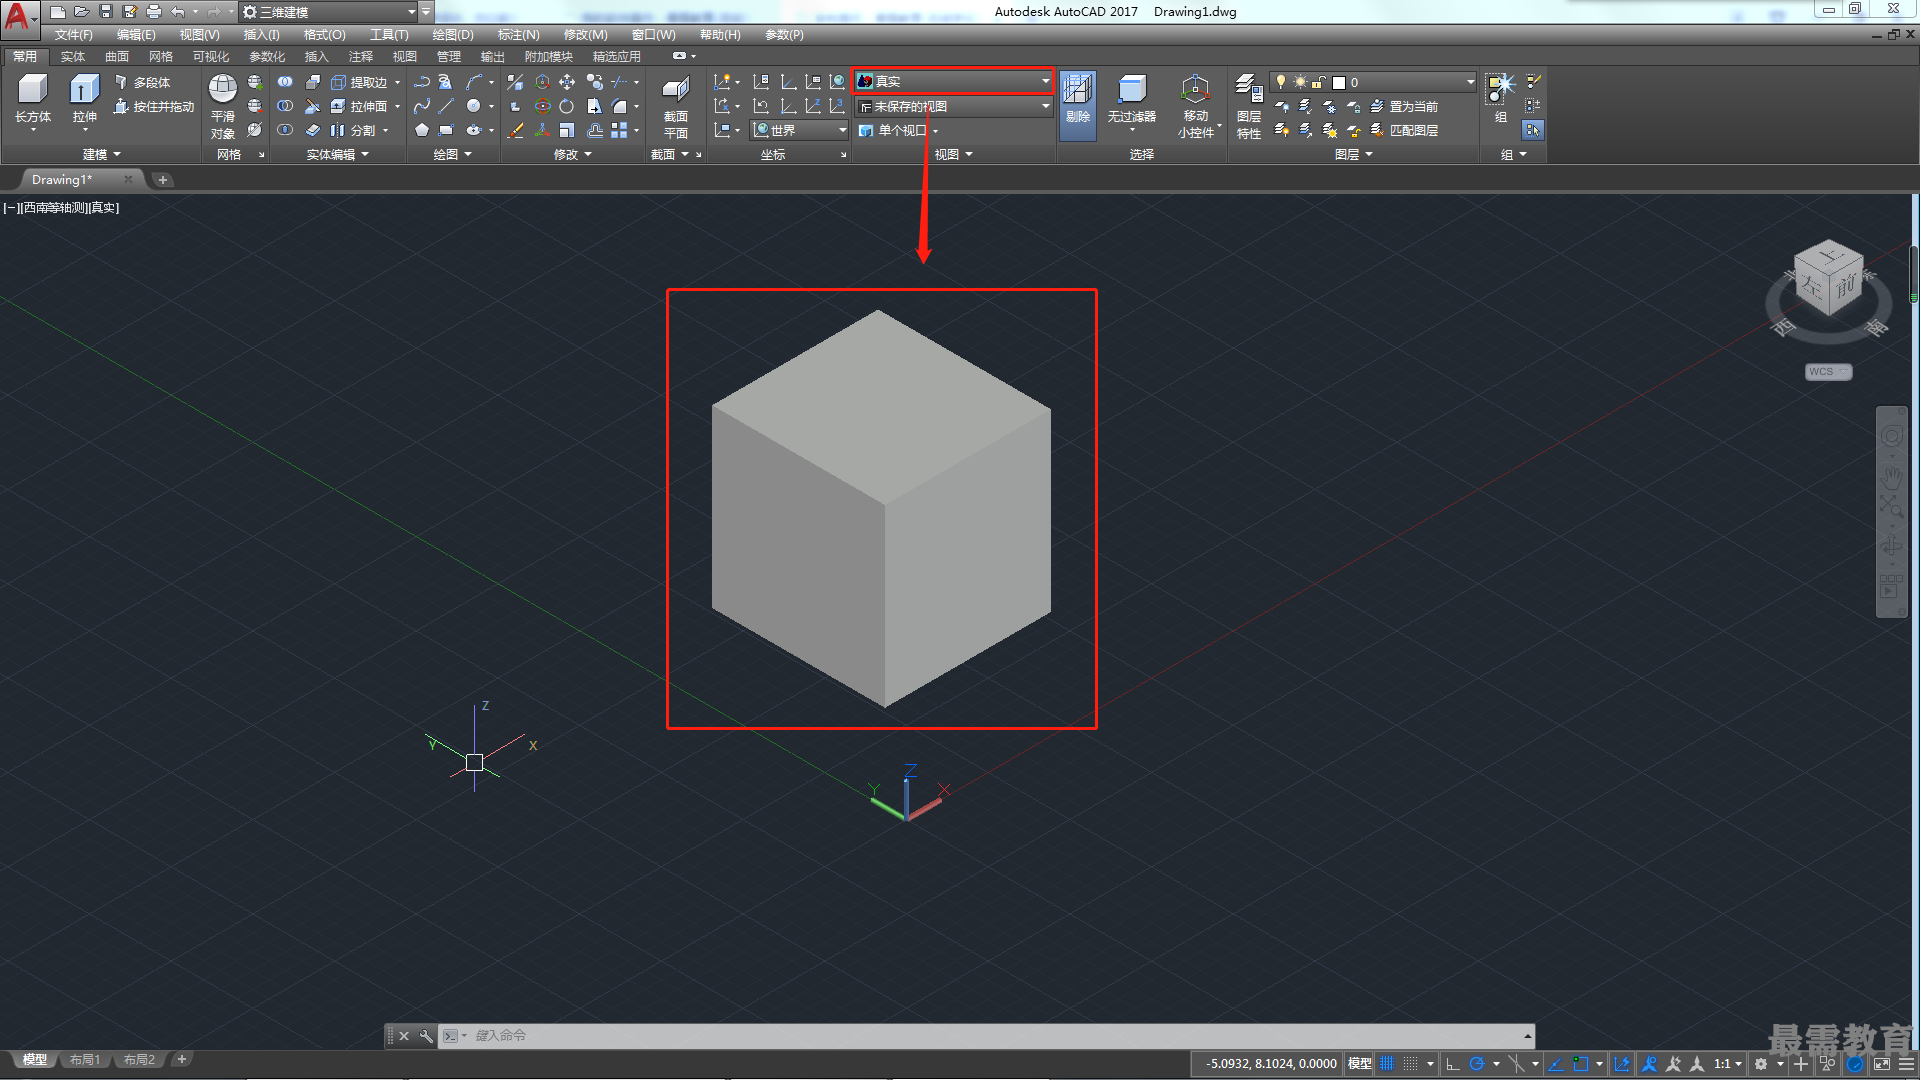The image size is (1920, 1080).
Task: Switch to the 可视化 ribbon tab
Action: (211, 57)
